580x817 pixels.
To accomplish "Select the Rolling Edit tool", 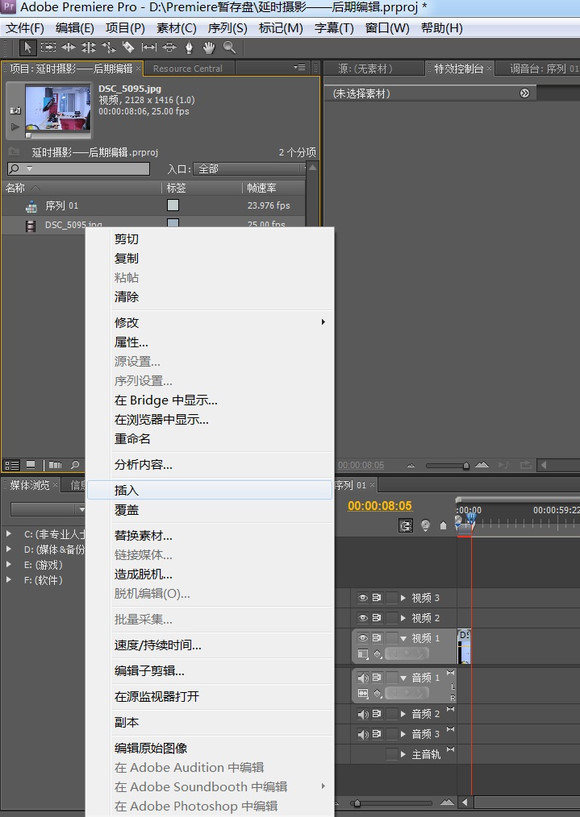I will tap(88, 48).
